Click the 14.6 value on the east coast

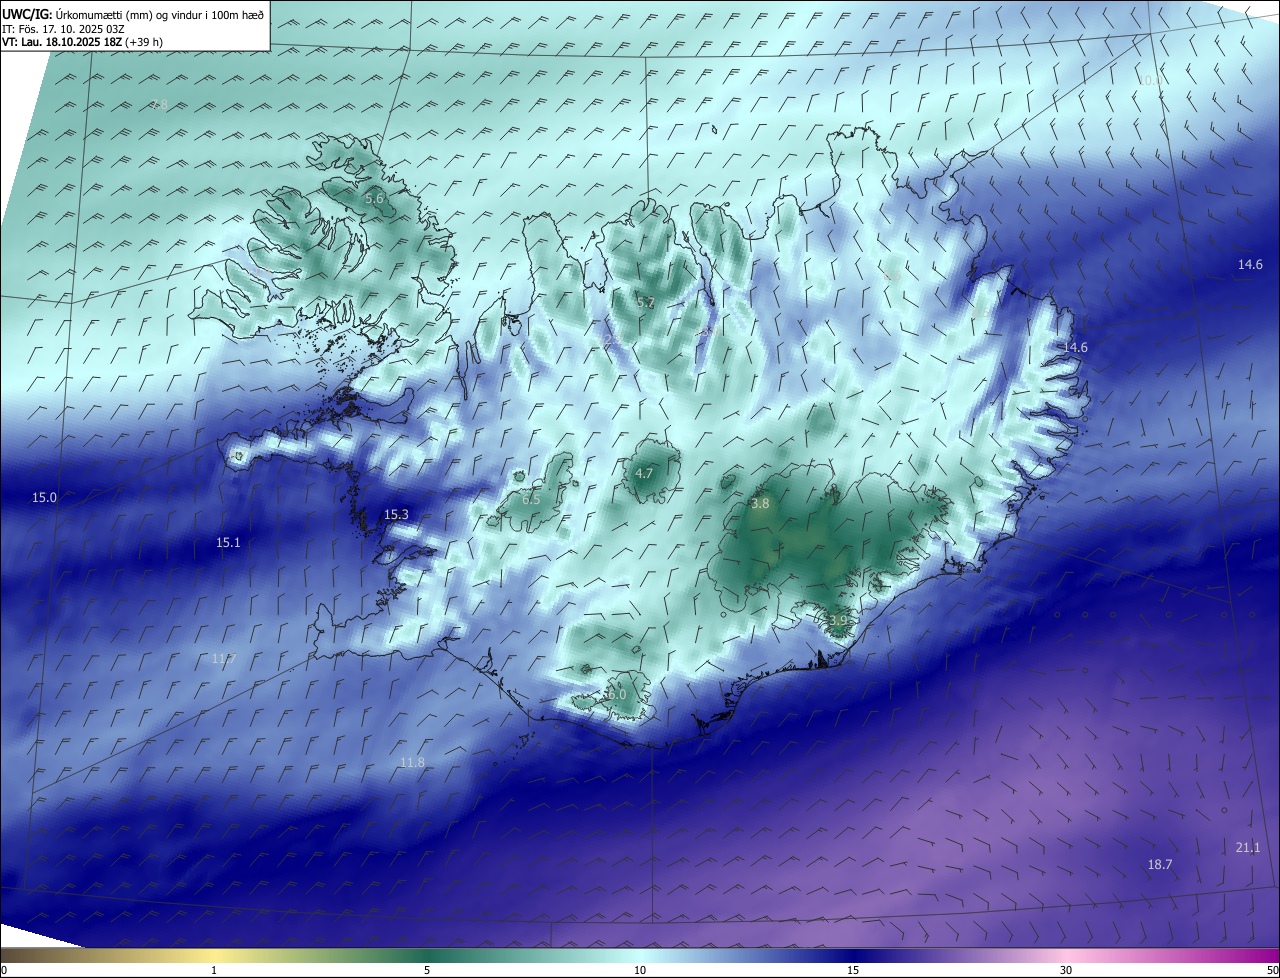[x=1075, y=347]
